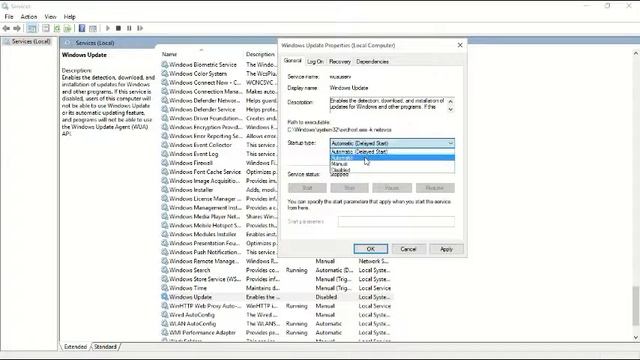
Task: Click description box scroll up arrow
Action: pyautogui.click(x=451, y=101)
